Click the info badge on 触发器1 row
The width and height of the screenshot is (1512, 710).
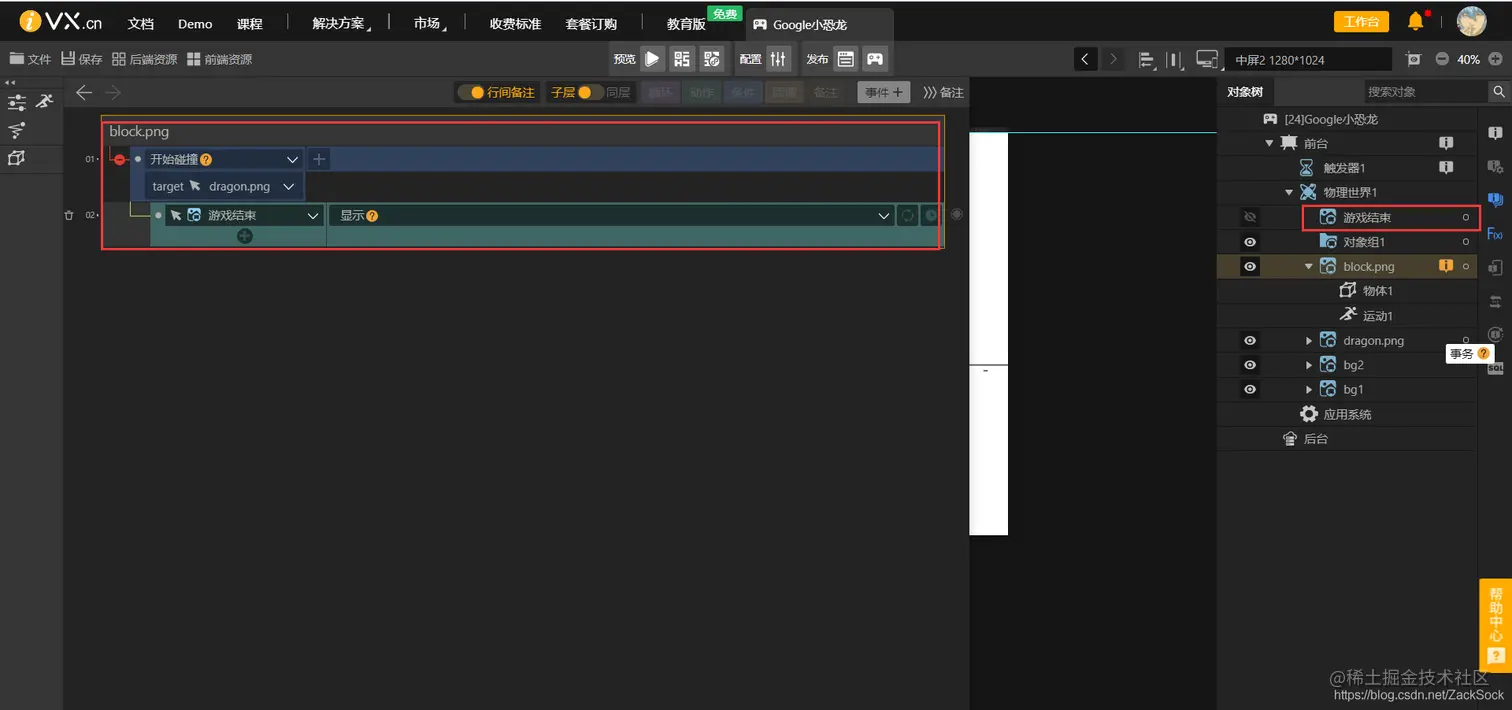pyautogui.click(x=1445, y=168)
